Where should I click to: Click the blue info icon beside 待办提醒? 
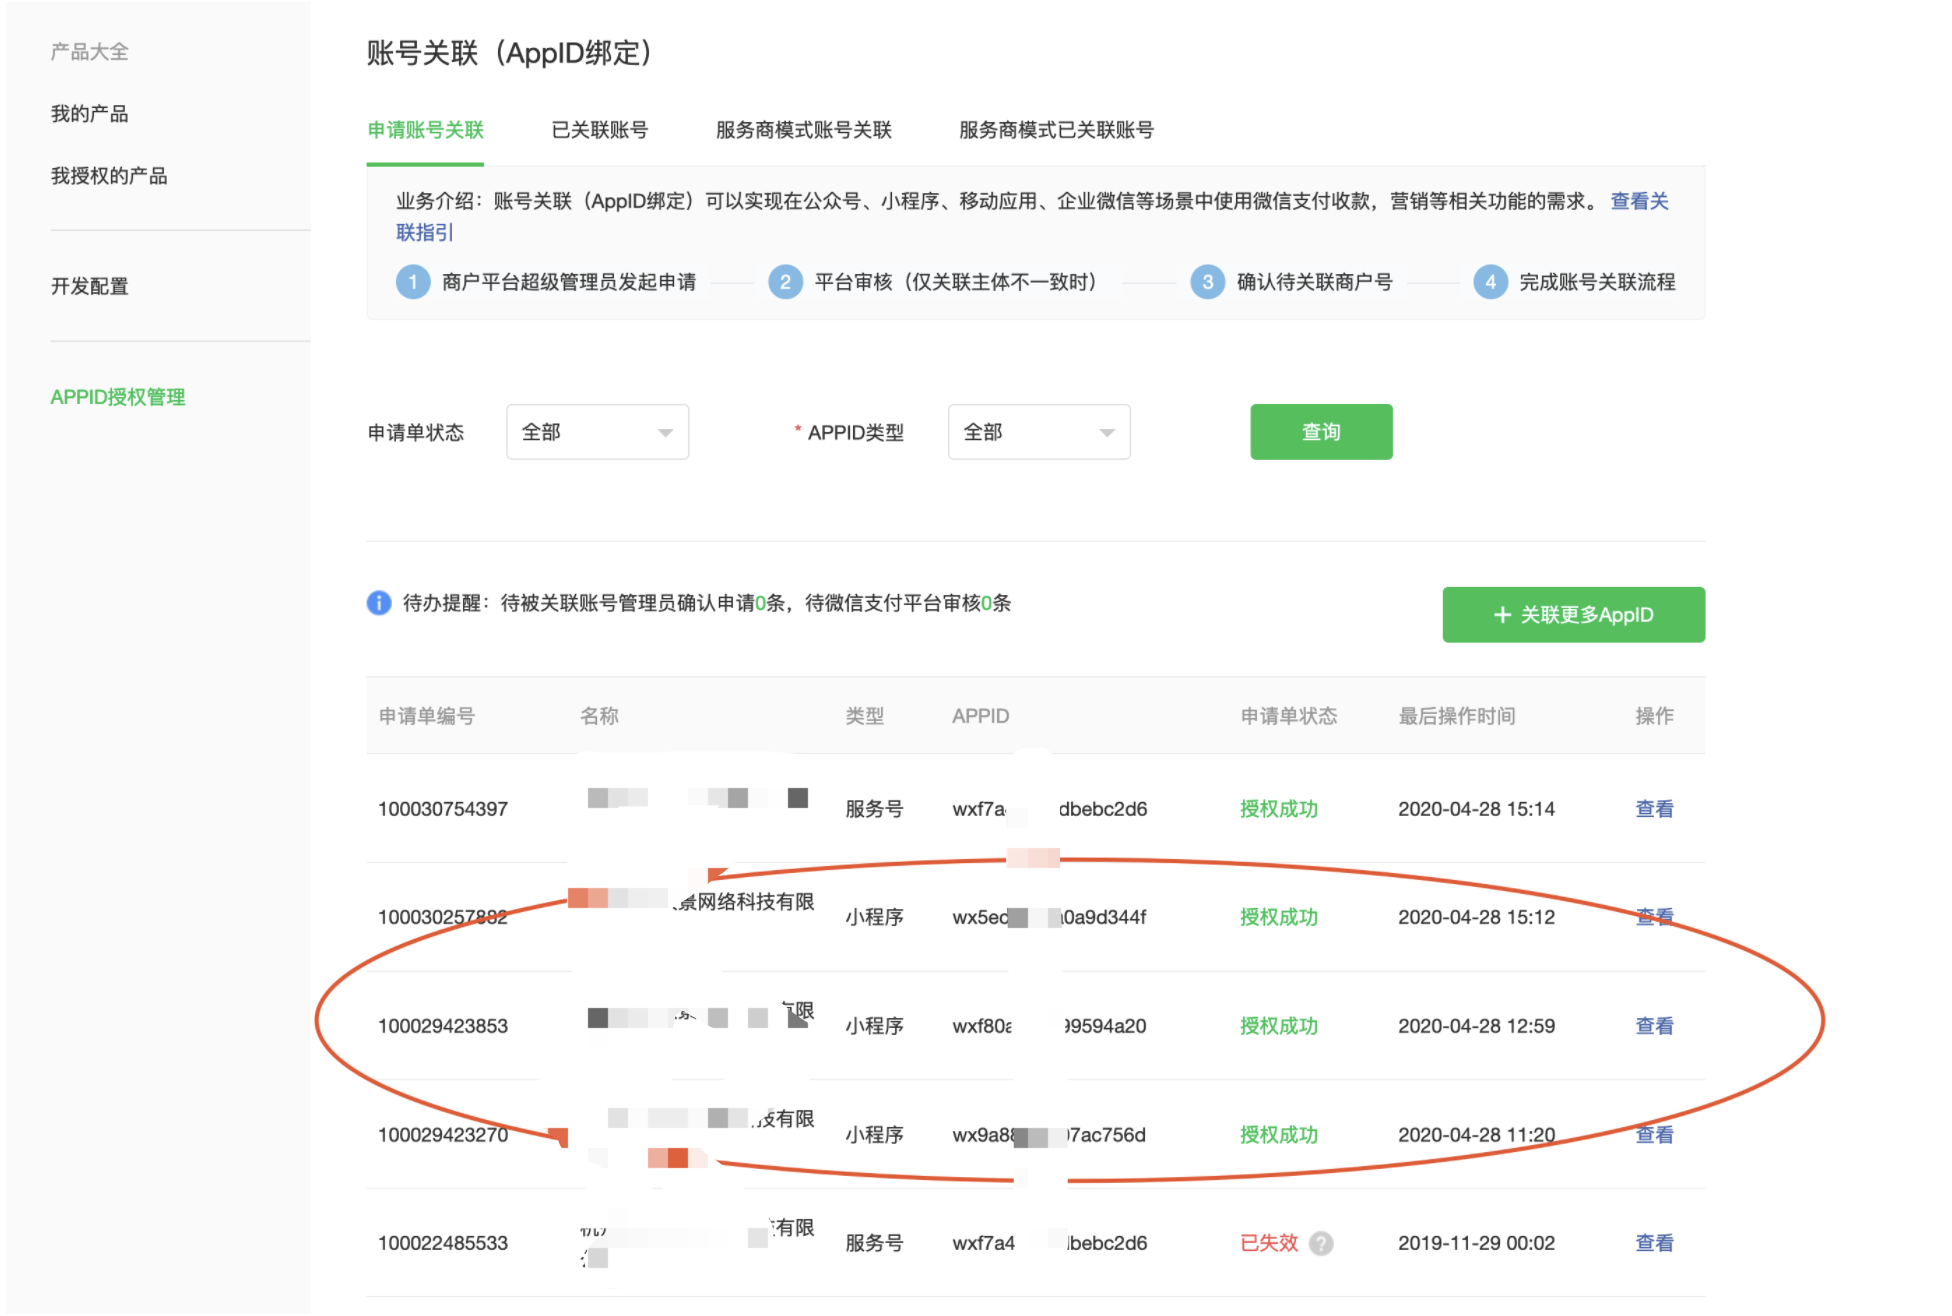click(379, 603)
